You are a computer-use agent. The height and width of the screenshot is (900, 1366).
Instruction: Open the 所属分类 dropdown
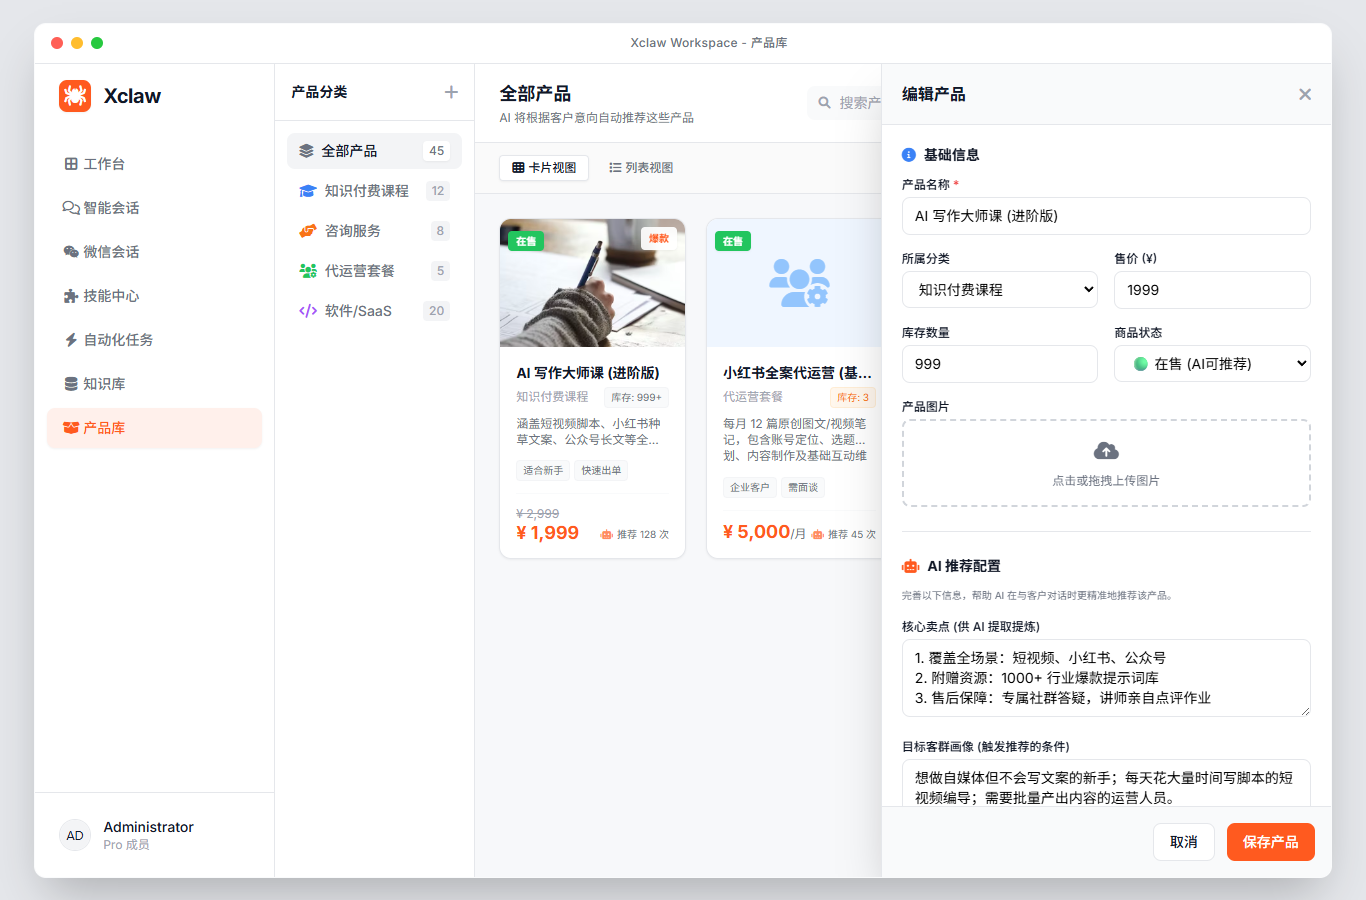point(999,289)
